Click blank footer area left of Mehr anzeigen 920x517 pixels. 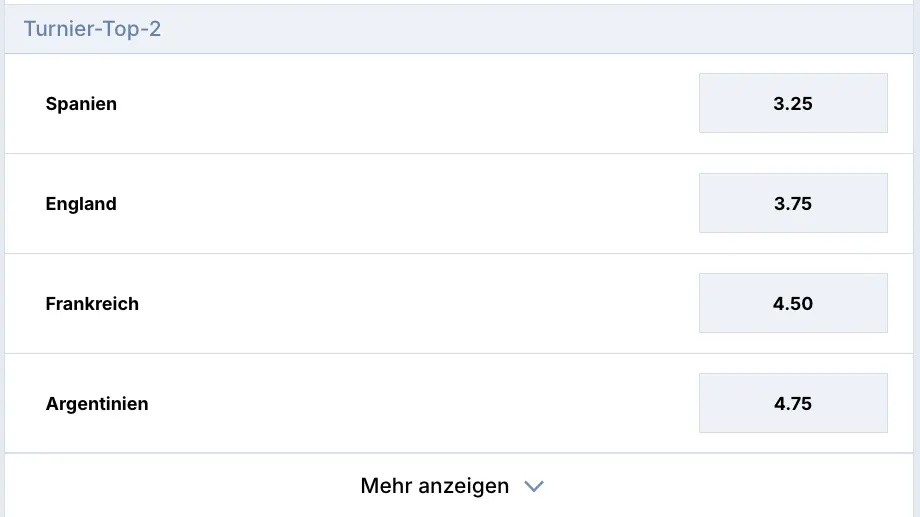(x=180, y=487)
